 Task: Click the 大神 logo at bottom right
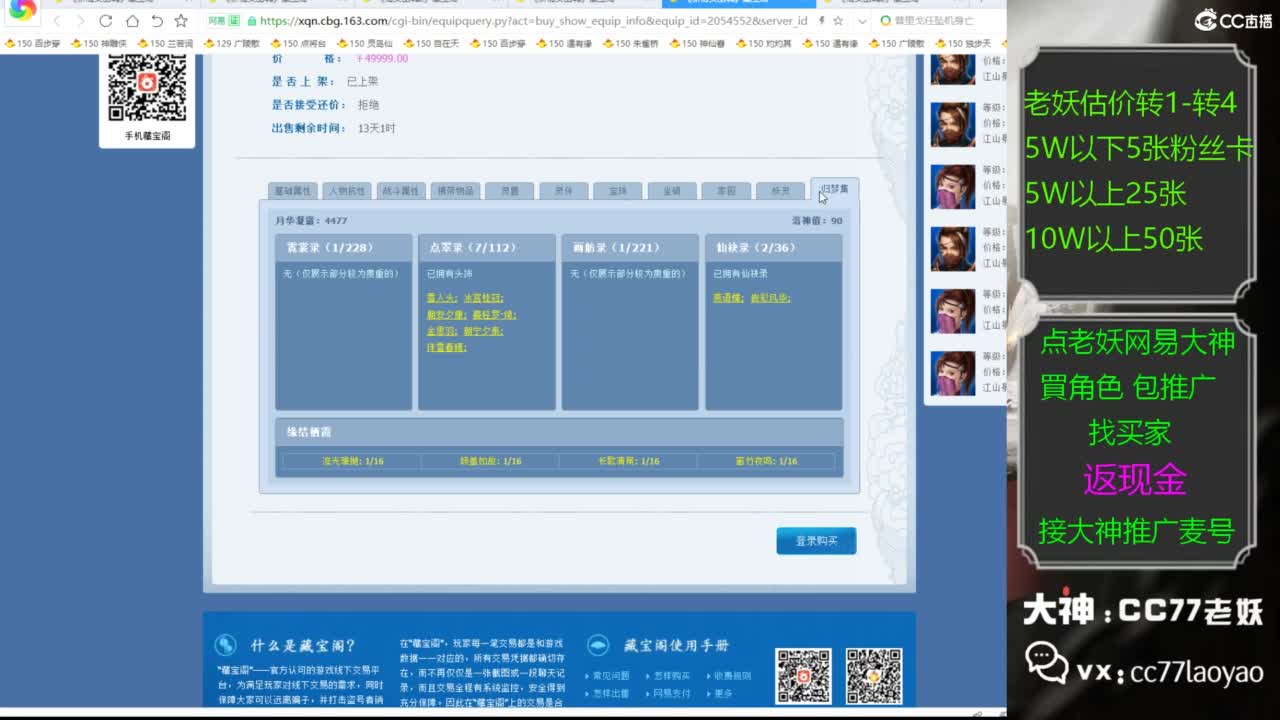tap(1048, 610)
